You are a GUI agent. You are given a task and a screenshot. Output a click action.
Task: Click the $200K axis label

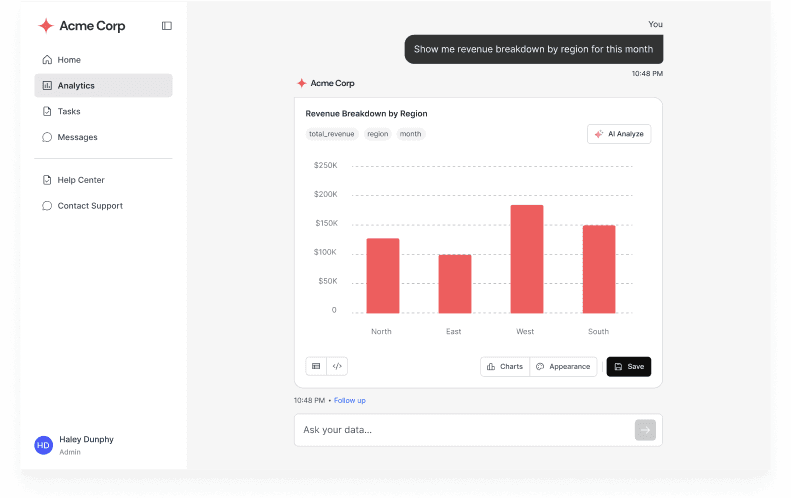tap(325, 194)
